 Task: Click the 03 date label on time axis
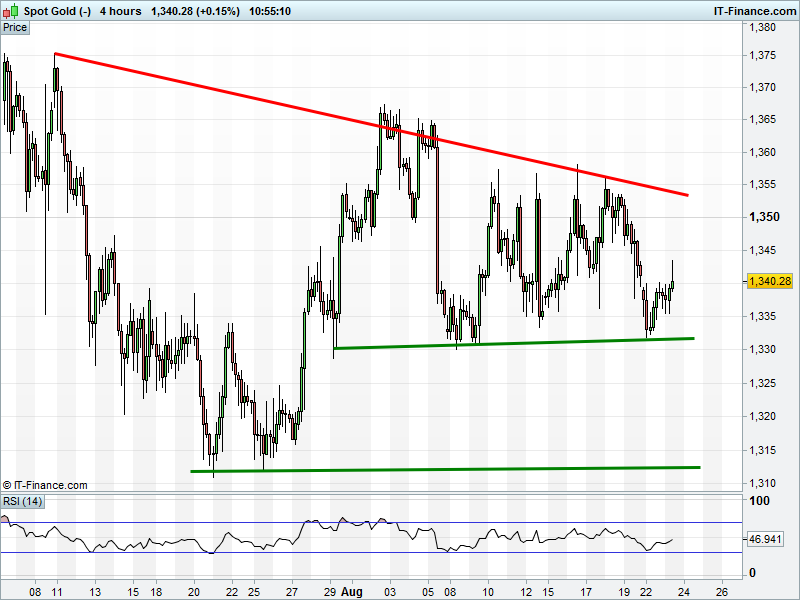[390, 592]
